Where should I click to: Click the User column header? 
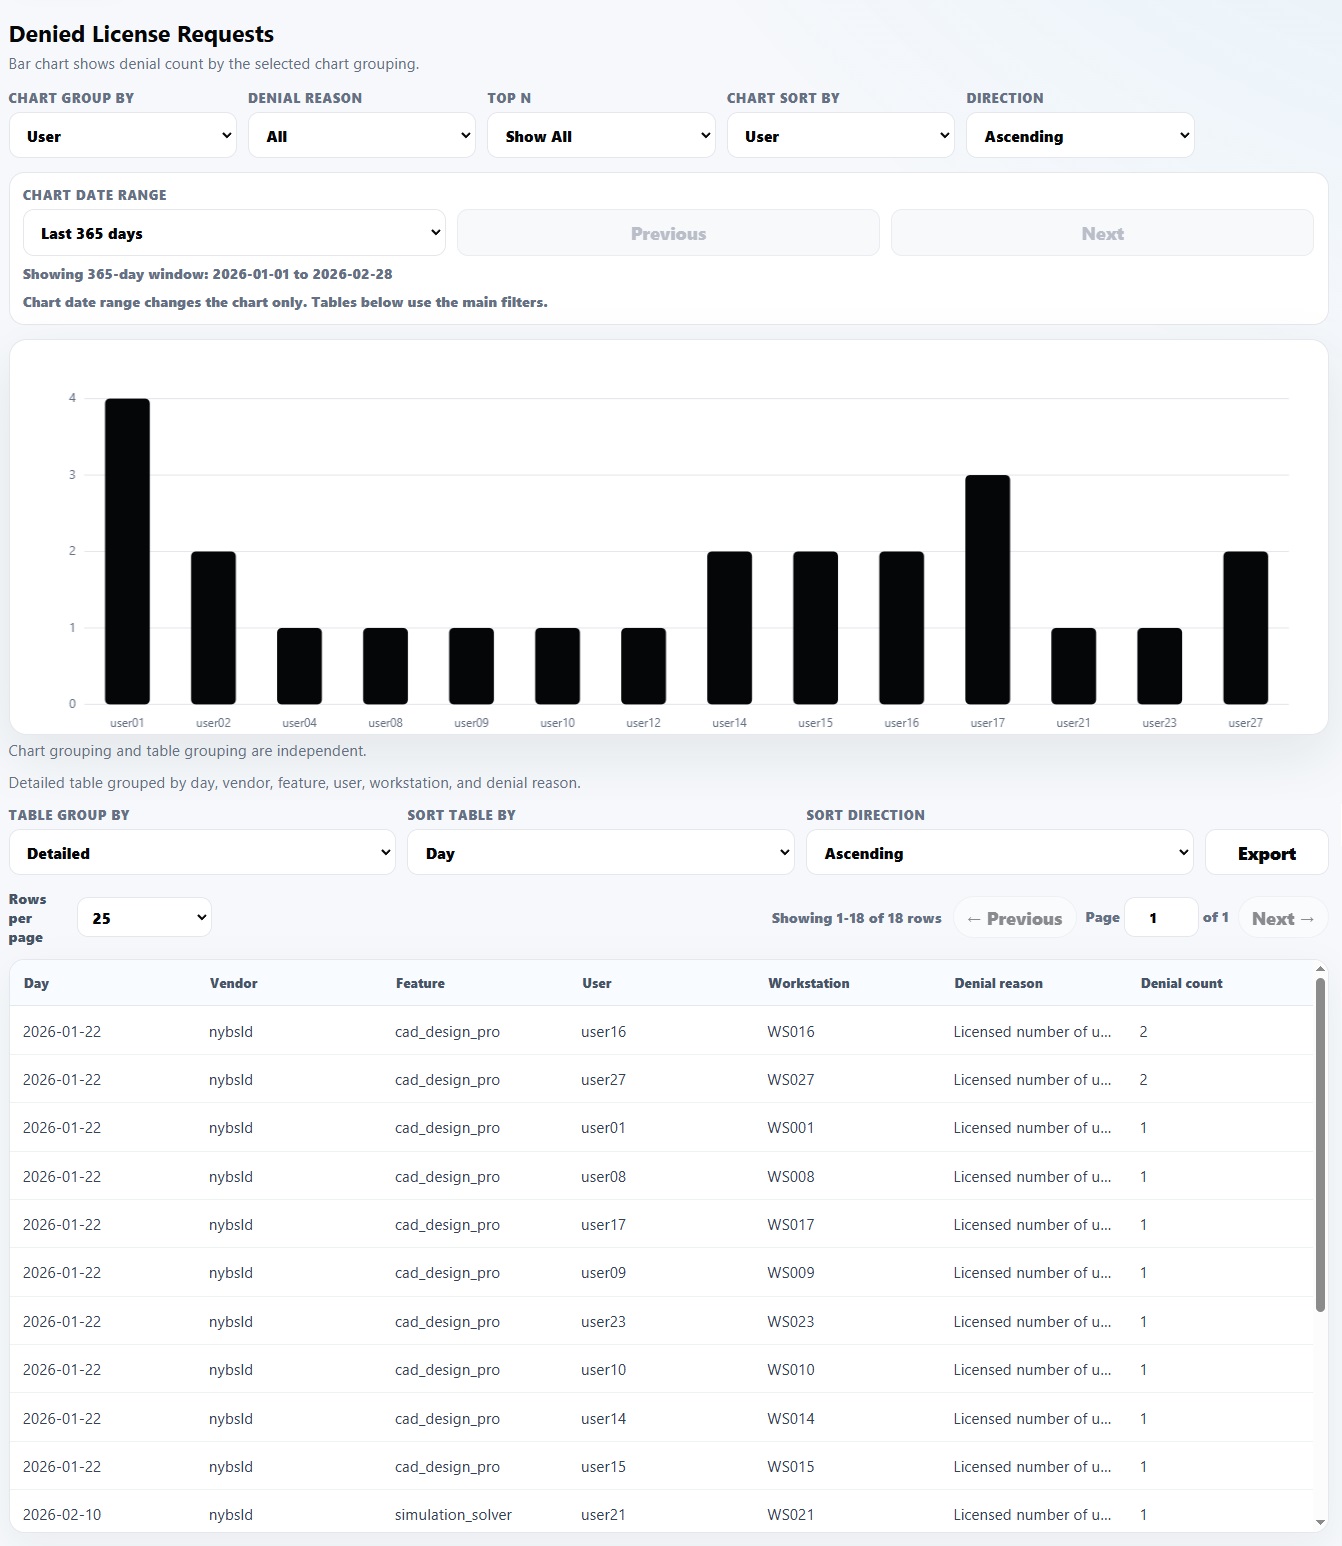click(597, 983)
